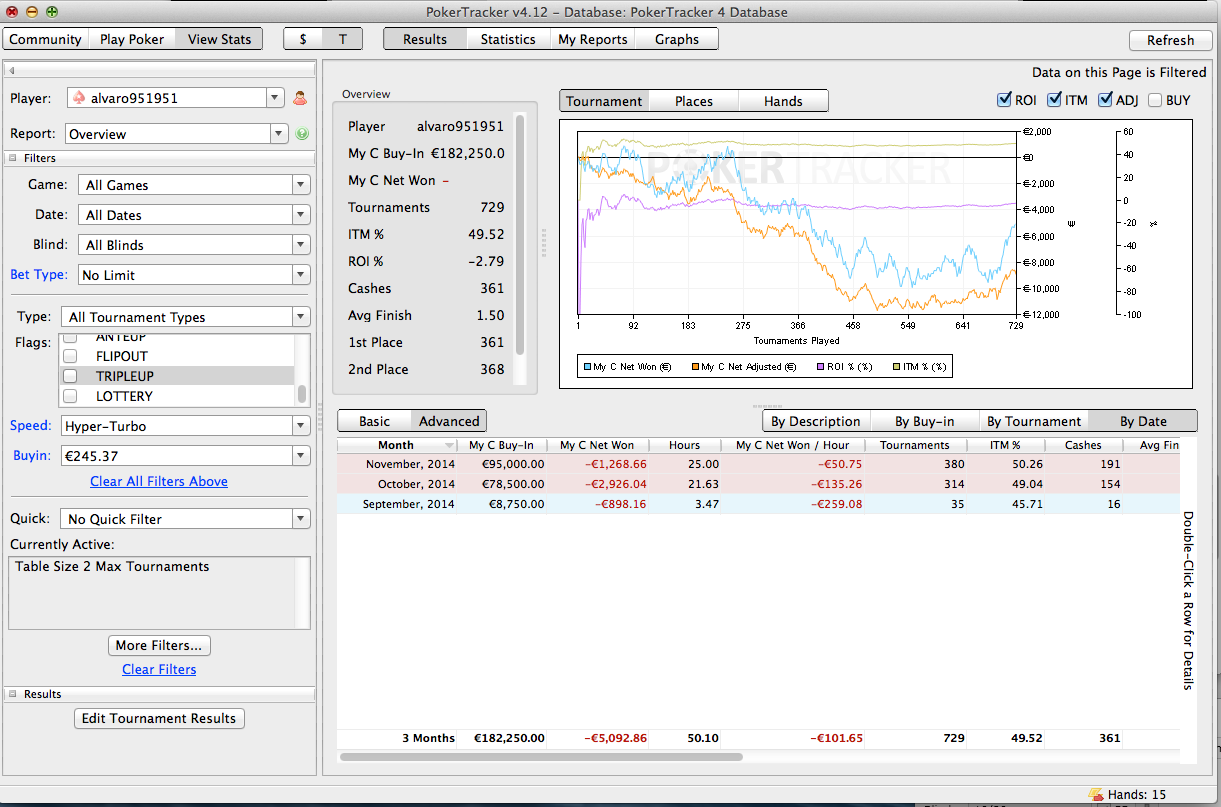Viewport: 1221px width, 807px height.
Task: Click the Buyin label link
Action: (31, 455)
